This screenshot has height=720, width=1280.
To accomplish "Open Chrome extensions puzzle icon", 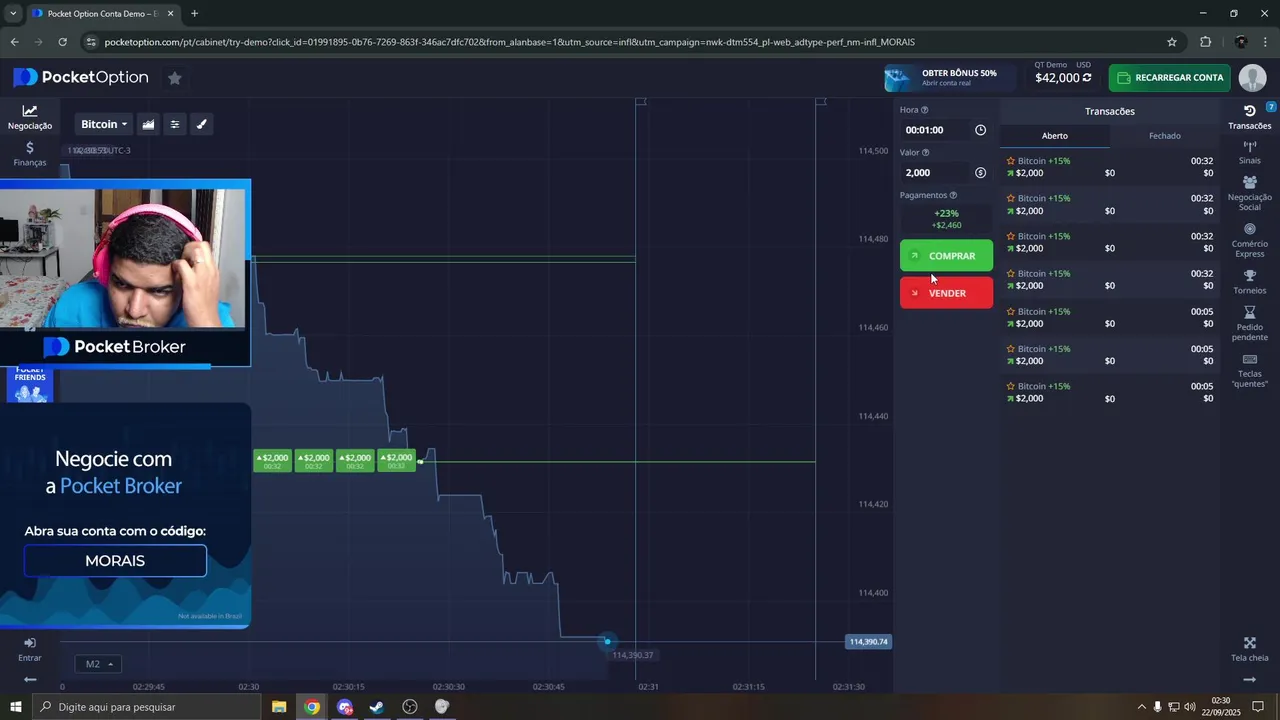I will tap(1205, 42).
